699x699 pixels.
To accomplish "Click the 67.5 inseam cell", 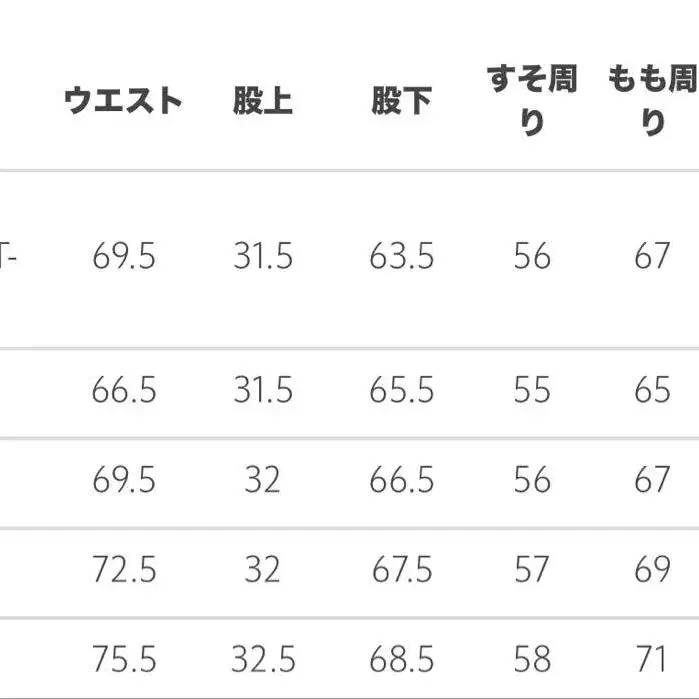I will (402, 570).
